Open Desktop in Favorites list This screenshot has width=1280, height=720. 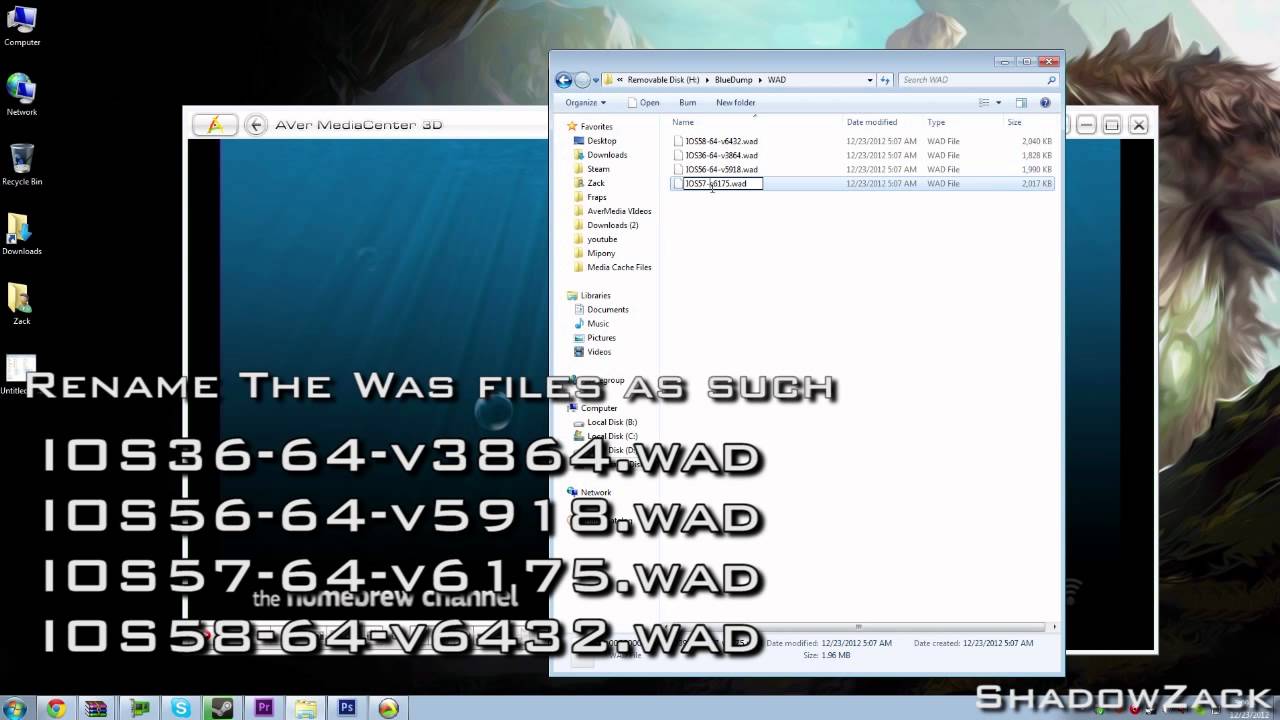pos(601,141)
